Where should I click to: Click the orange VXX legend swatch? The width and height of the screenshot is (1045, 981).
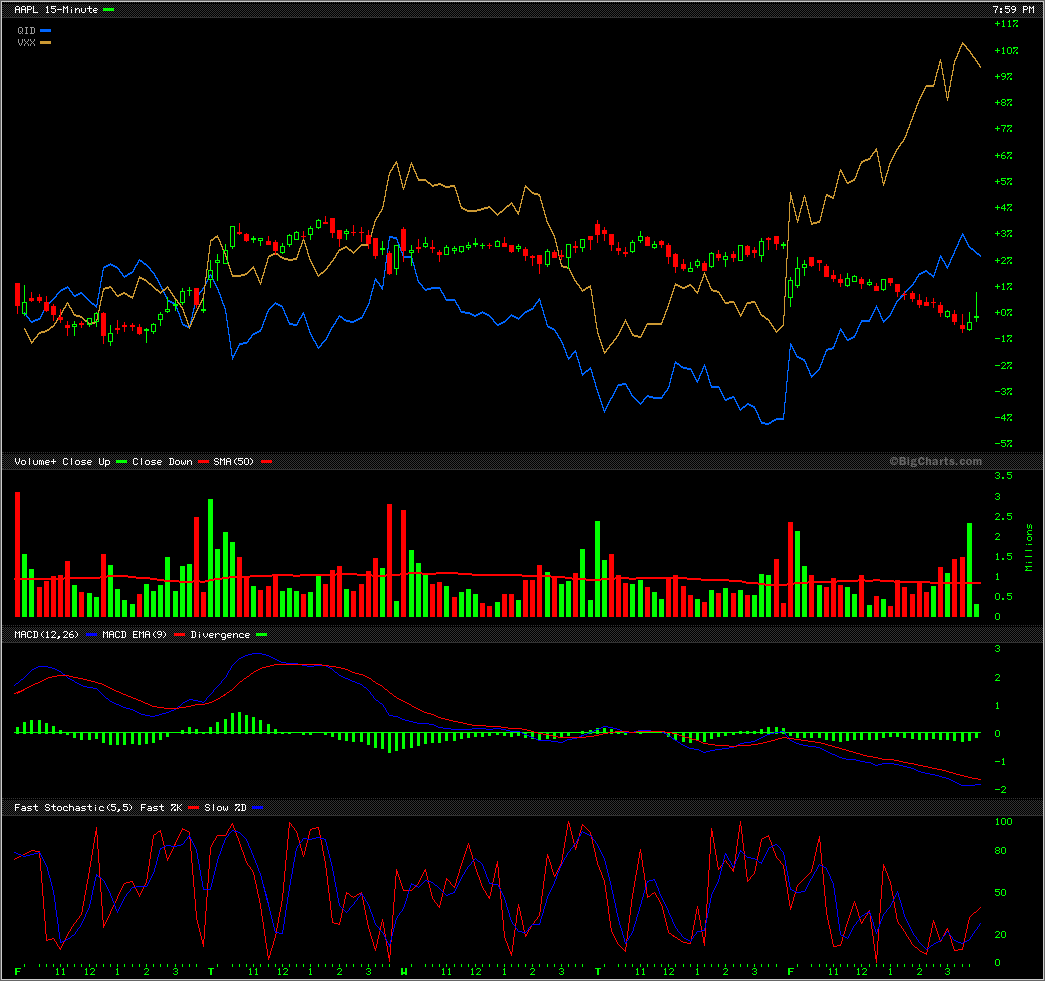tap(45, 42)
